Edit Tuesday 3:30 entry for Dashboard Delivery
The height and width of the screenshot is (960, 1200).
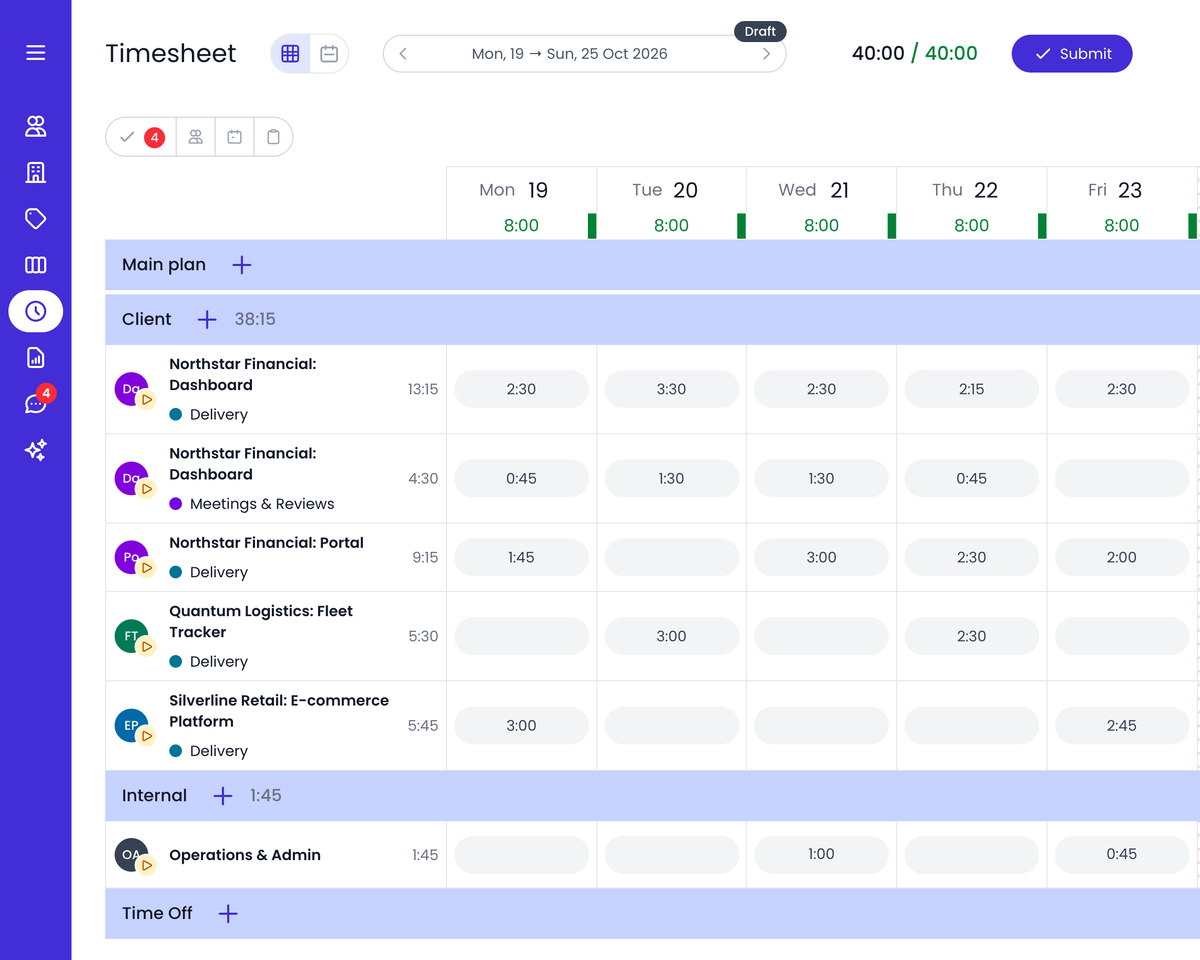tap(671, 389)
